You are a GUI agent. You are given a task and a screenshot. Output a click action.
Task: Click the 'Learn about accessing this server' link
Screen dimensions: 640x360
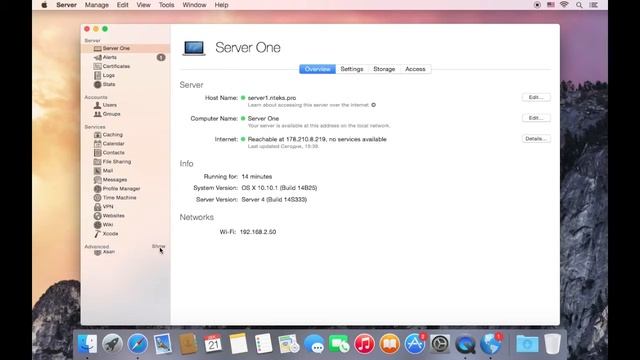pos(308,105)
